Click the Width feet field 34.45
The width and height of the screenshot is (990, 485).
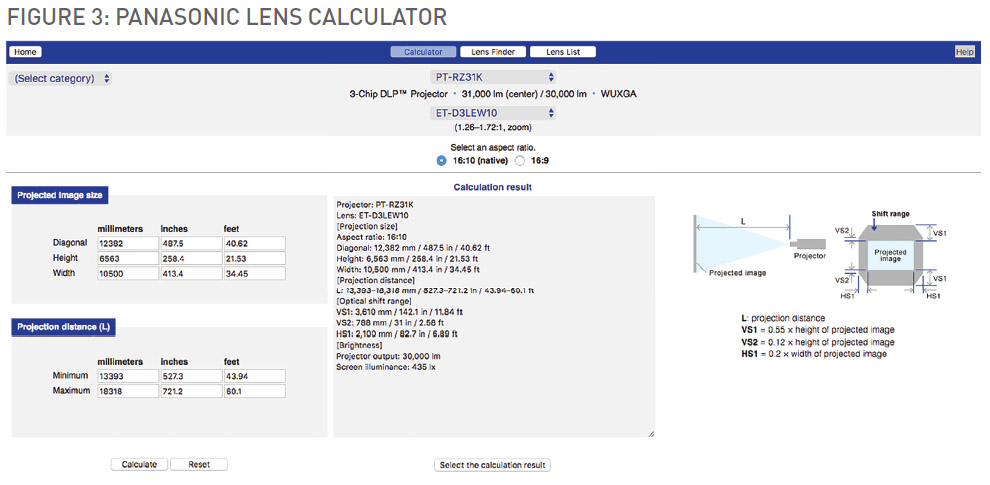[254, 273]
